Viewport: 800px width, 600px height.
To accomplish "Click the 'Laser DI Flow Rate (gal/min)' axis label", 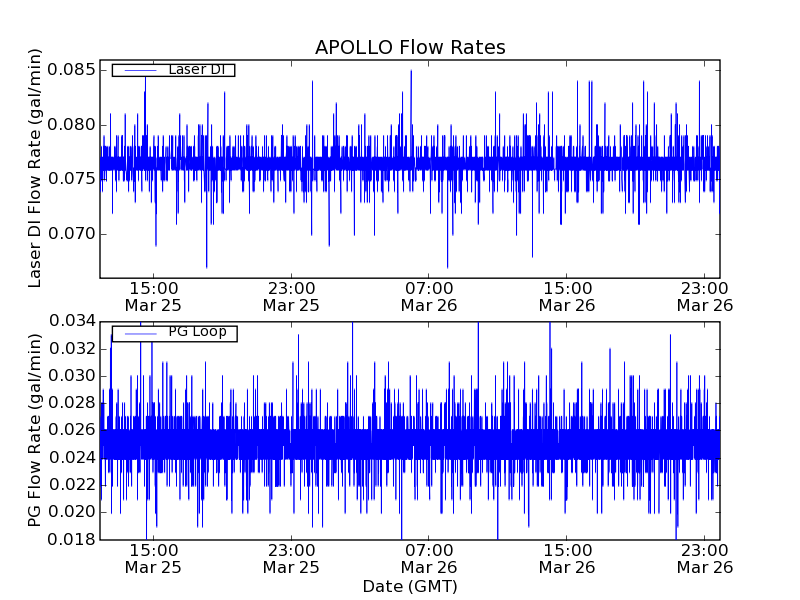I will (34, 168).
